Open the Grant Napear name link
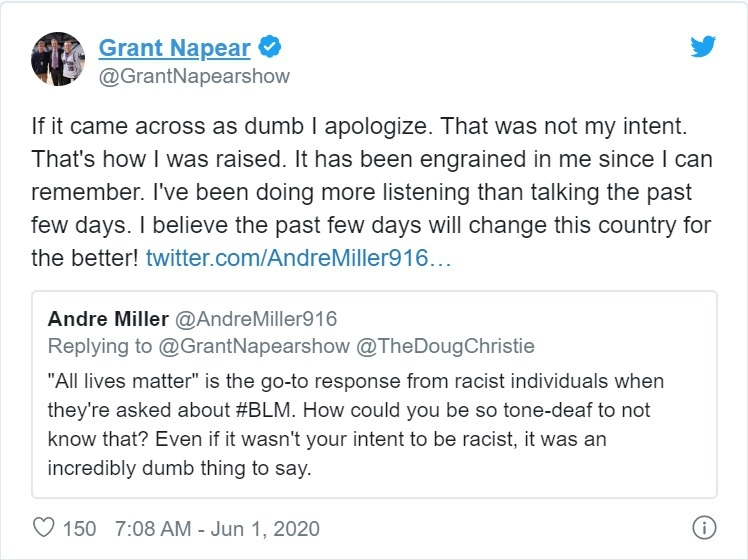 (174, 46)
